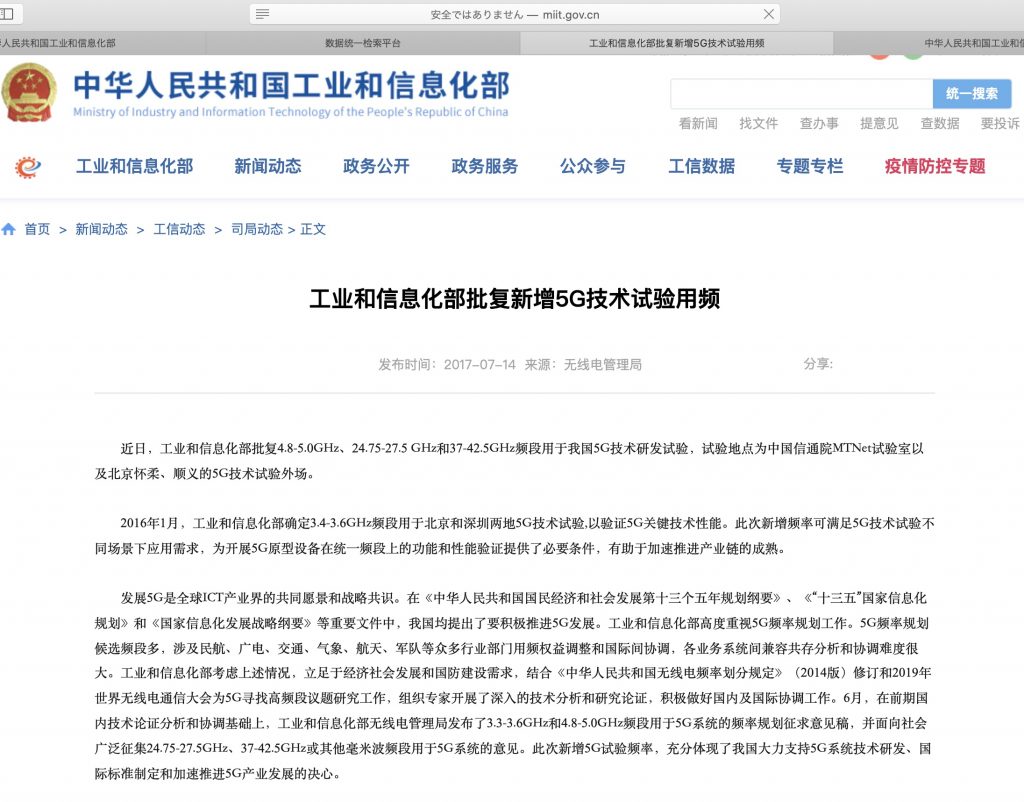Image resolution: width=1024 pixels, height=802 pixels.
Task: Open the 专题专栏 navigation menu
Action: tap(810, 167)
